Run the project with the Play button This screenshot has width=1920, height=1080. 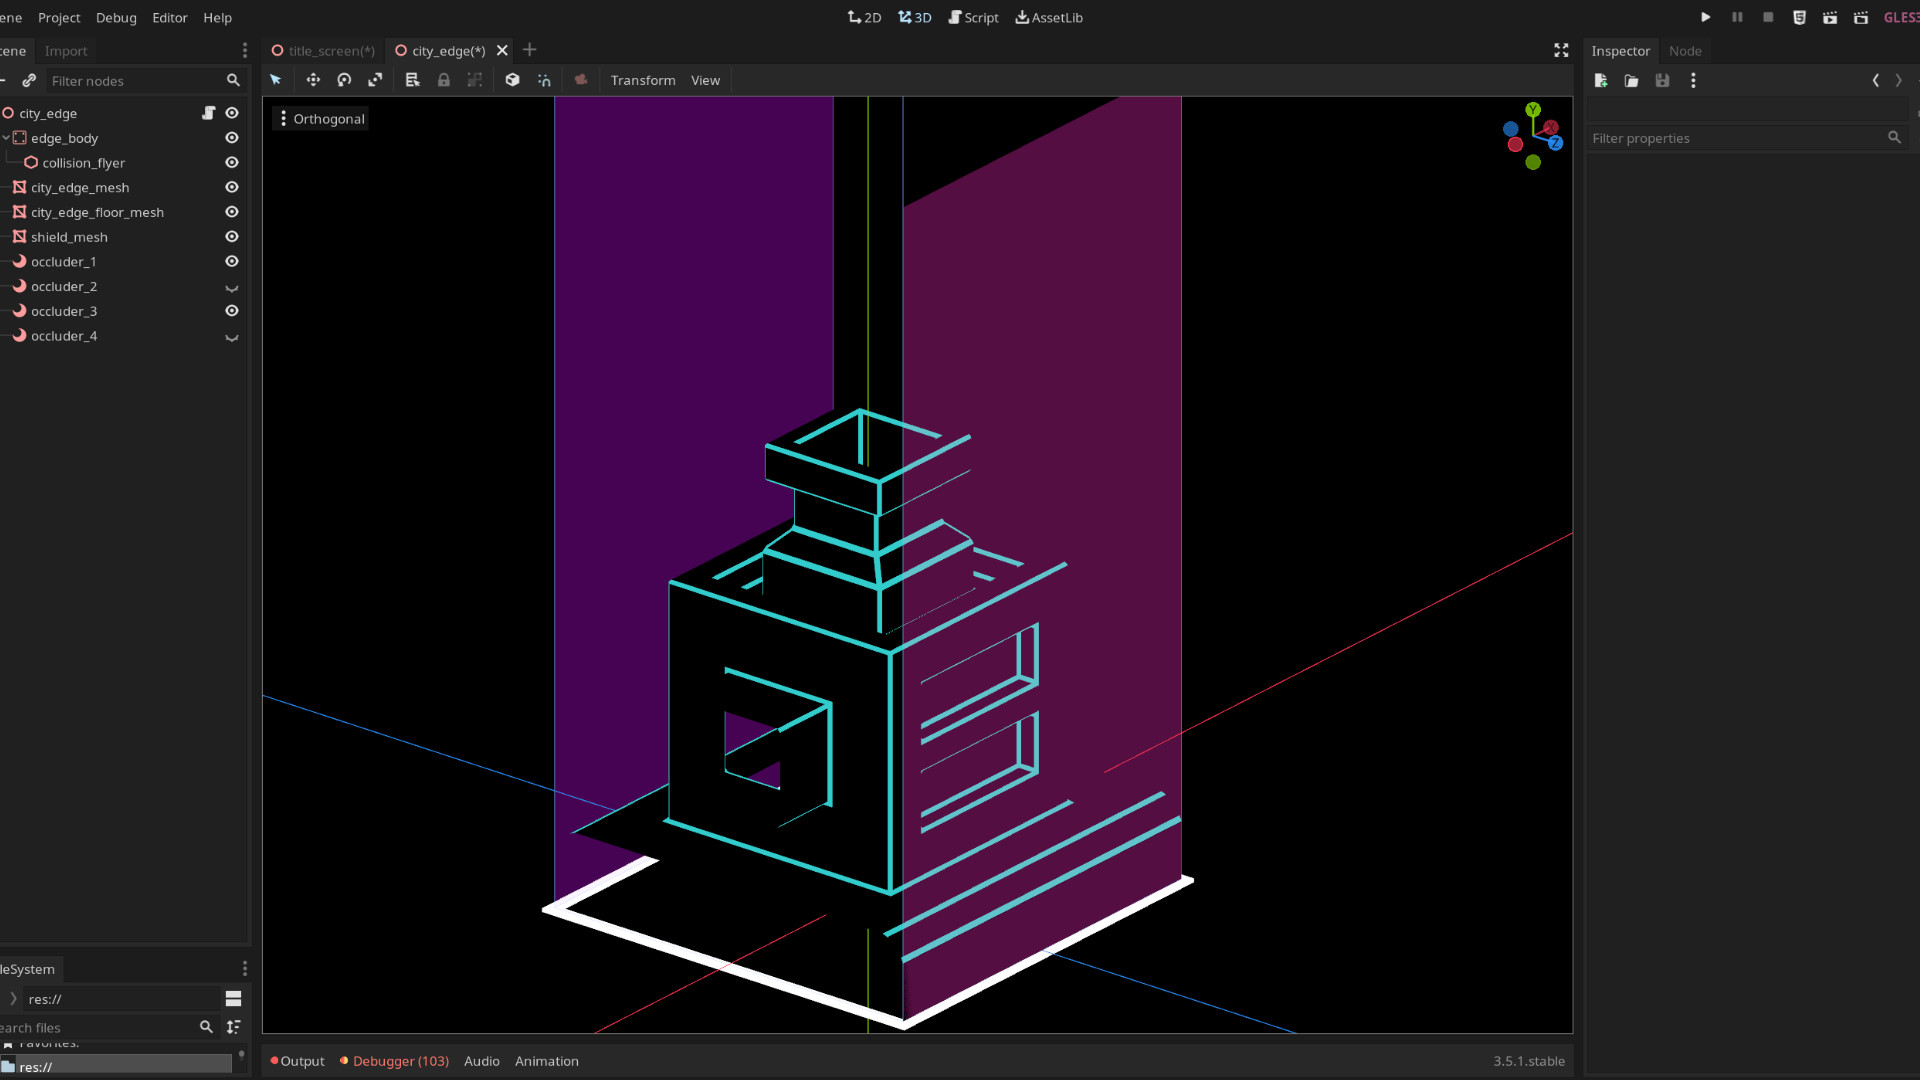pyautogui.click(x=1705, y=17)
